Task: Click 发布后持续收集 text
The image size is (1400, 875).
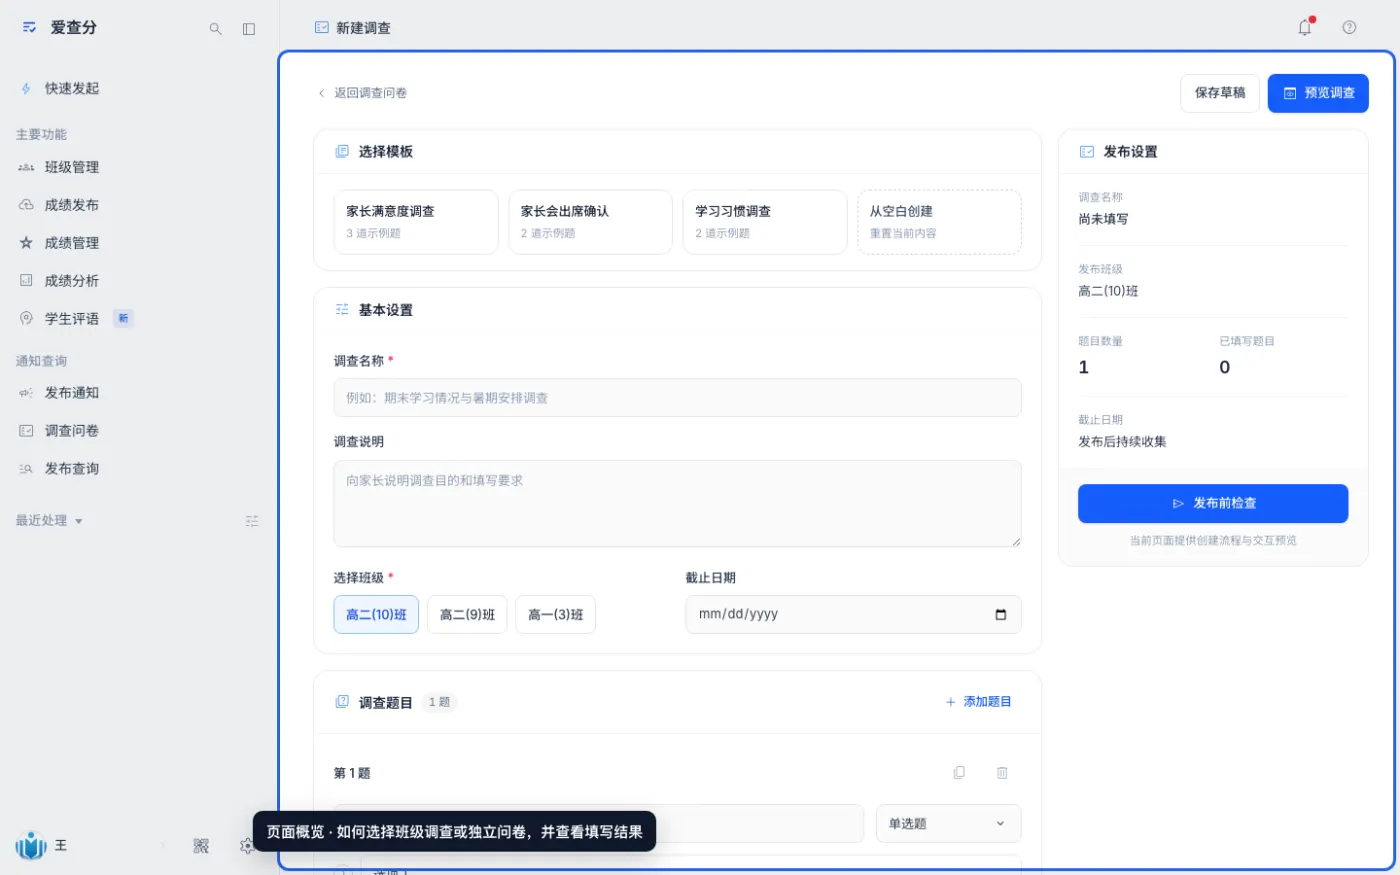Action: pyautogui.click(x=1122, y=441)
